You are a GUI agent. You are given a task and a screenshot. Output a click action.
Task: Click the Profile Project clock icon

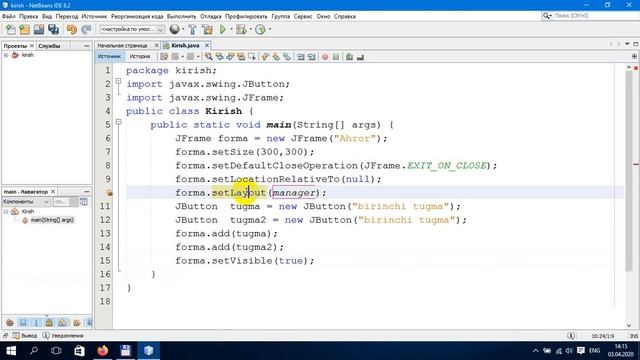[260, 29]
